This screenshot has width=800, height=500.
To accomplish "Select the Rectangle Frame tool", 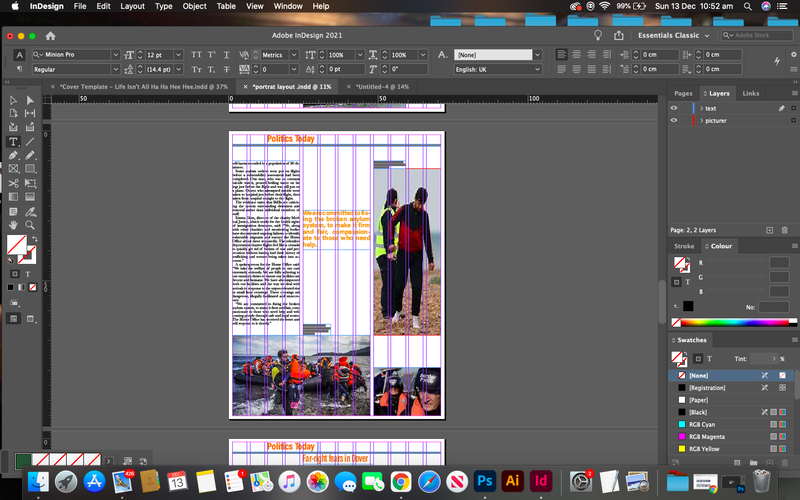I will tap(13, 168).
